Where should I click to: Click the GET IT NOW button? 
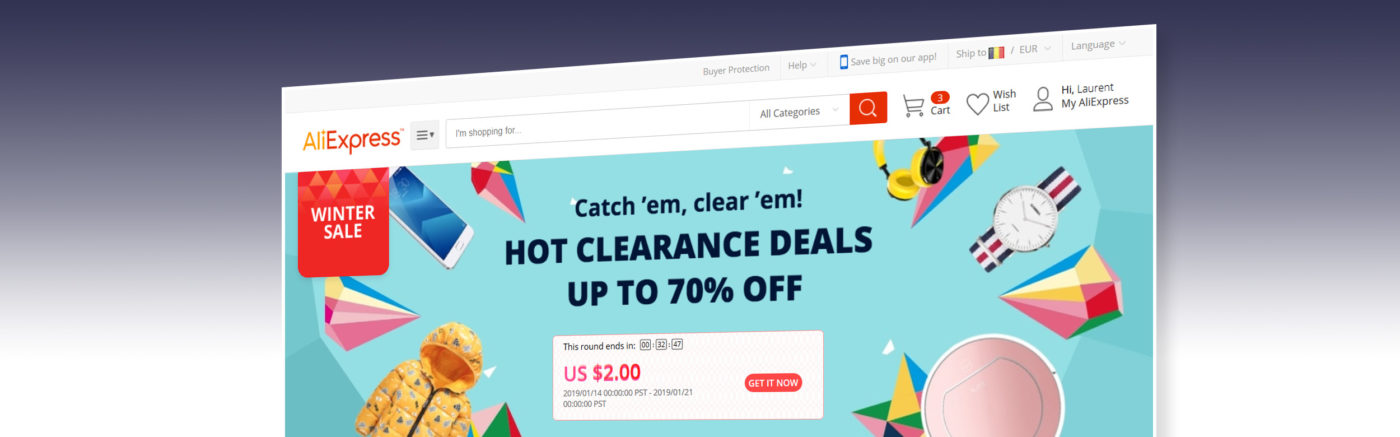773,383
